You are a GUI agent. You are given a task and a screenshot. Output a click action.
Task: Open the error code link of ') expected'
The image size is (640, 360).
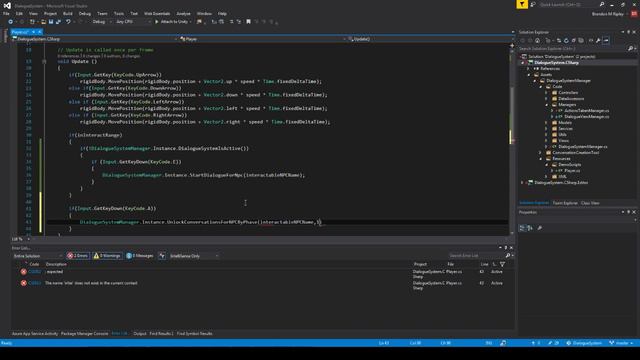34,272
